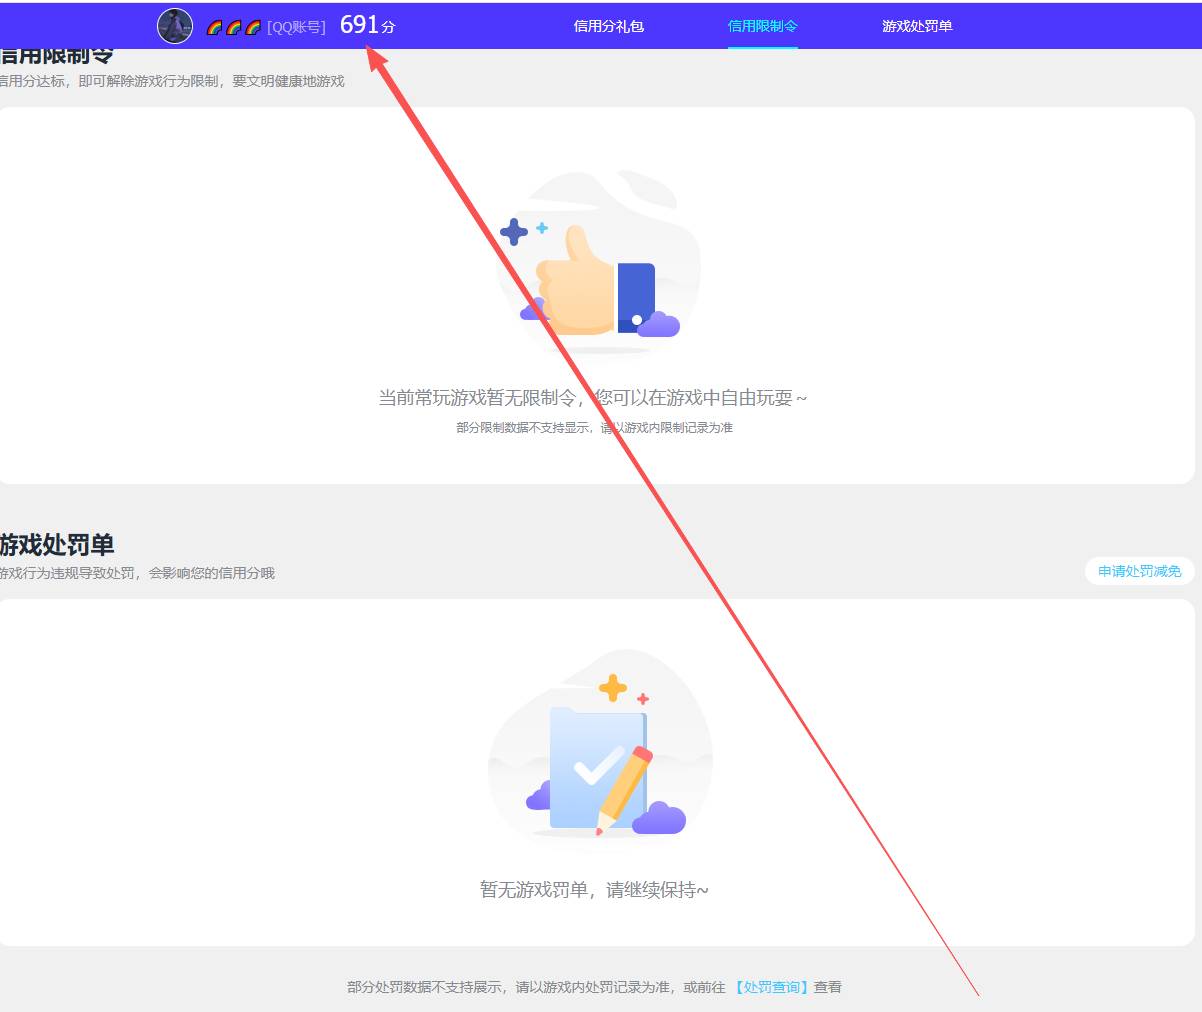Viewport: 1202px width, 1012px height.
Task: Click the 暂无游戏罚单，请继续保持 message
Action: coord(594,889)
